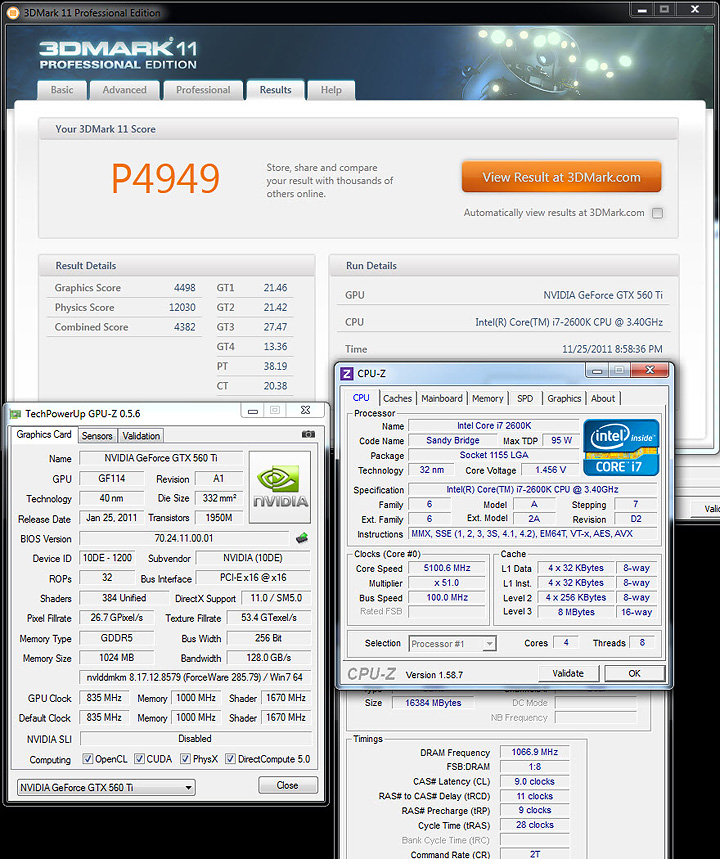Open the Validation tab in GPU-Z

(x=141, y=436)
